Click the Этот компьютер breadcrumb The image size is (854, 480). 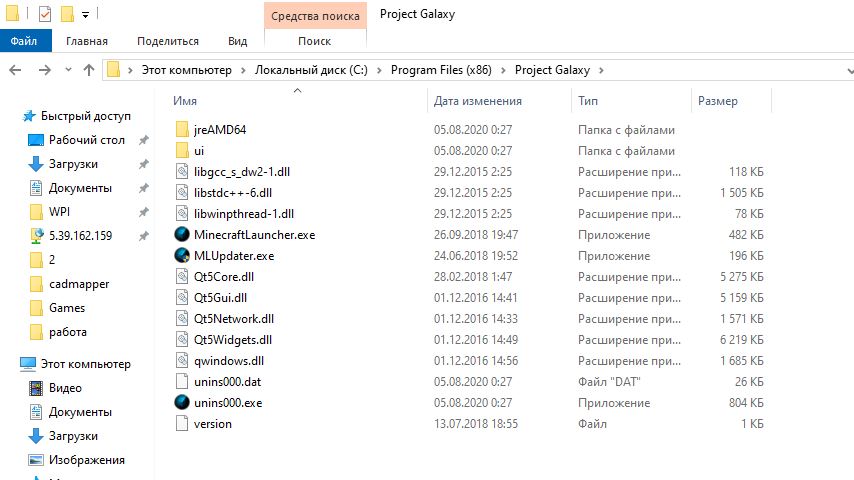[x=187, y=70]
